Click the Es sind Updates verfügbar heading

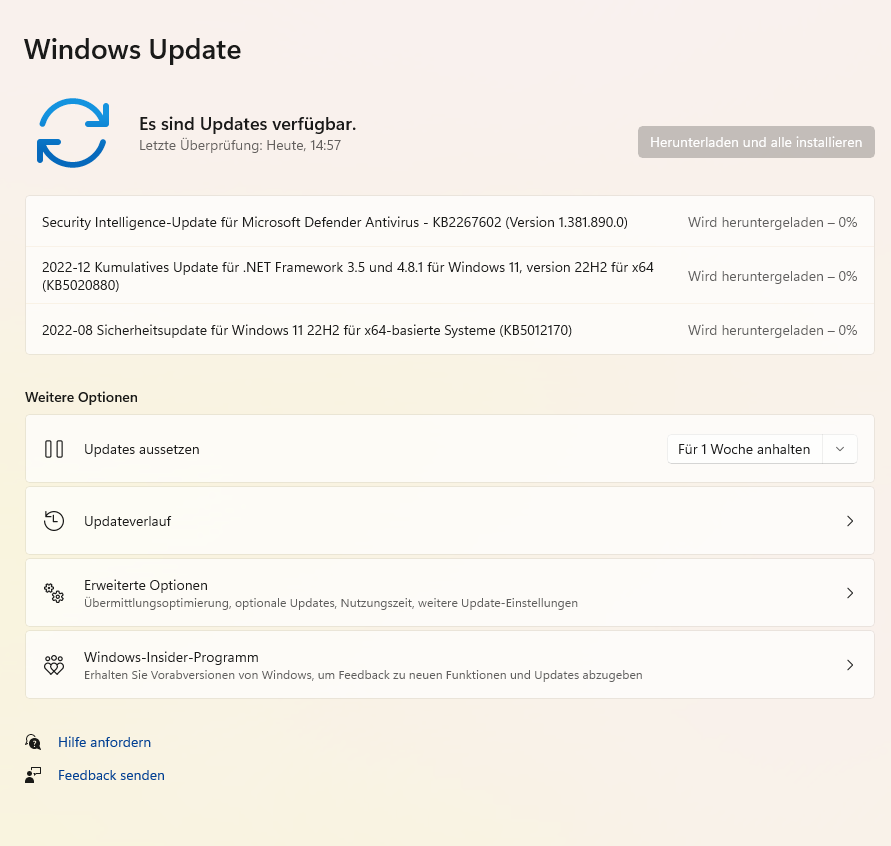pos(247,124)
